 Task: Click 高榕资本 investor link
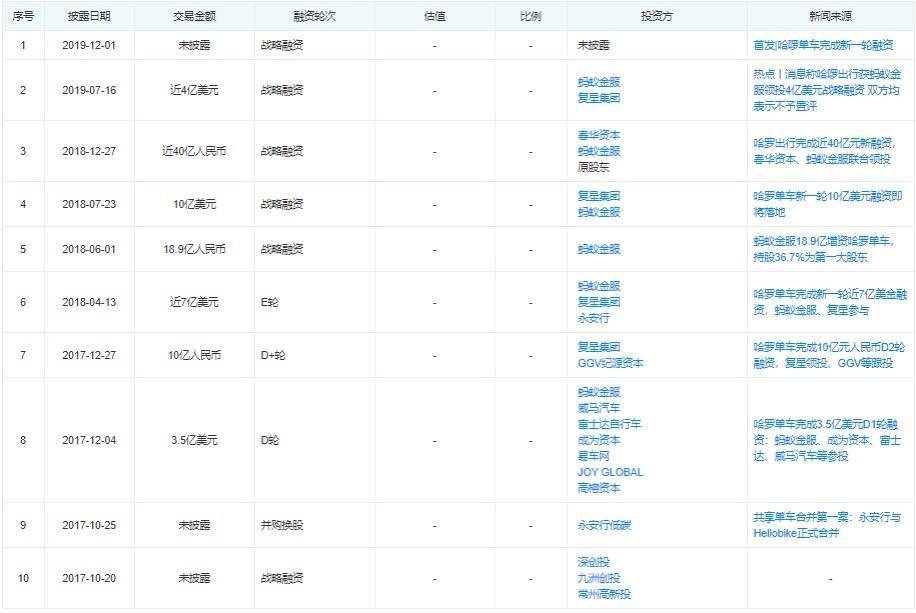point(598,488)
